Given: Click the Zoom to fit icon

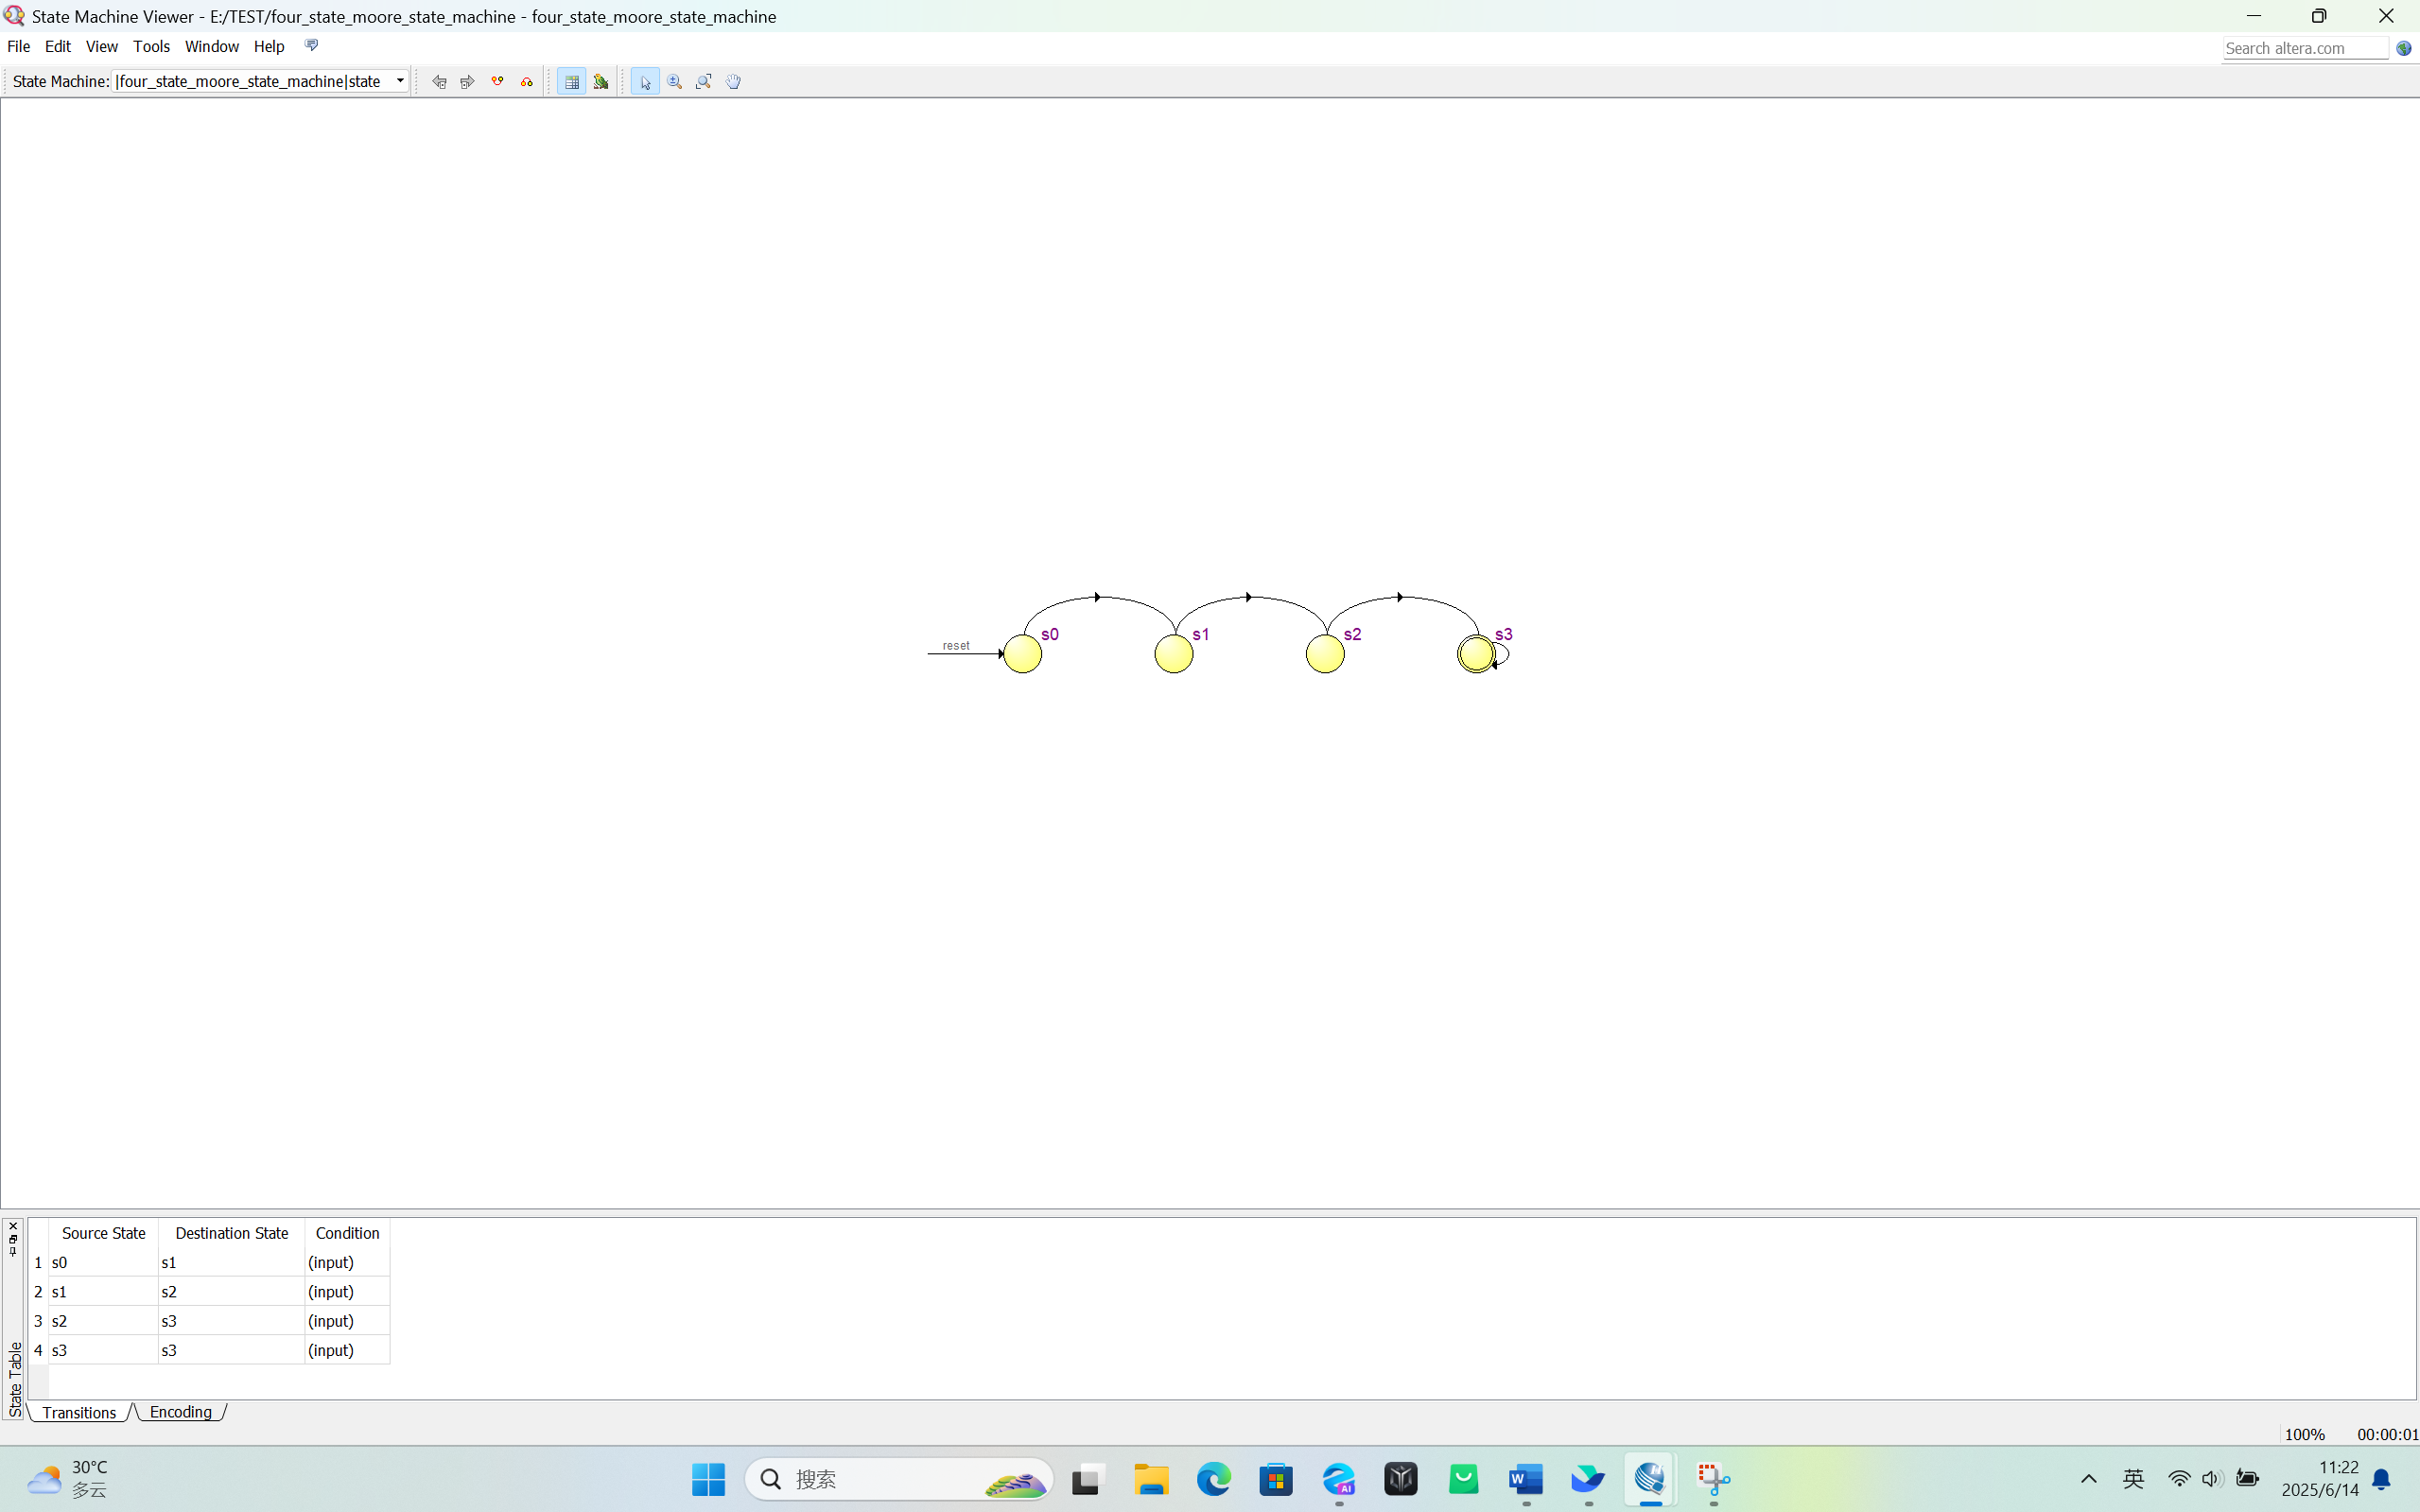Looking at the screenshot, I should tap(704, 82).
